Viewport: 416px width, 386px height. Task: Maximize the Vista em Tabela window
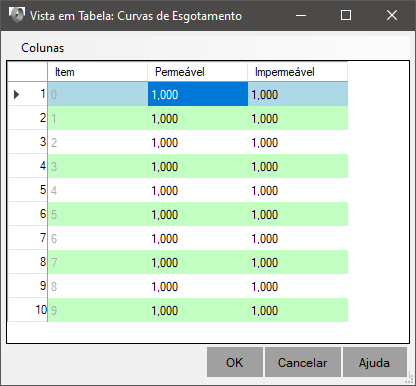pos(346,15)
